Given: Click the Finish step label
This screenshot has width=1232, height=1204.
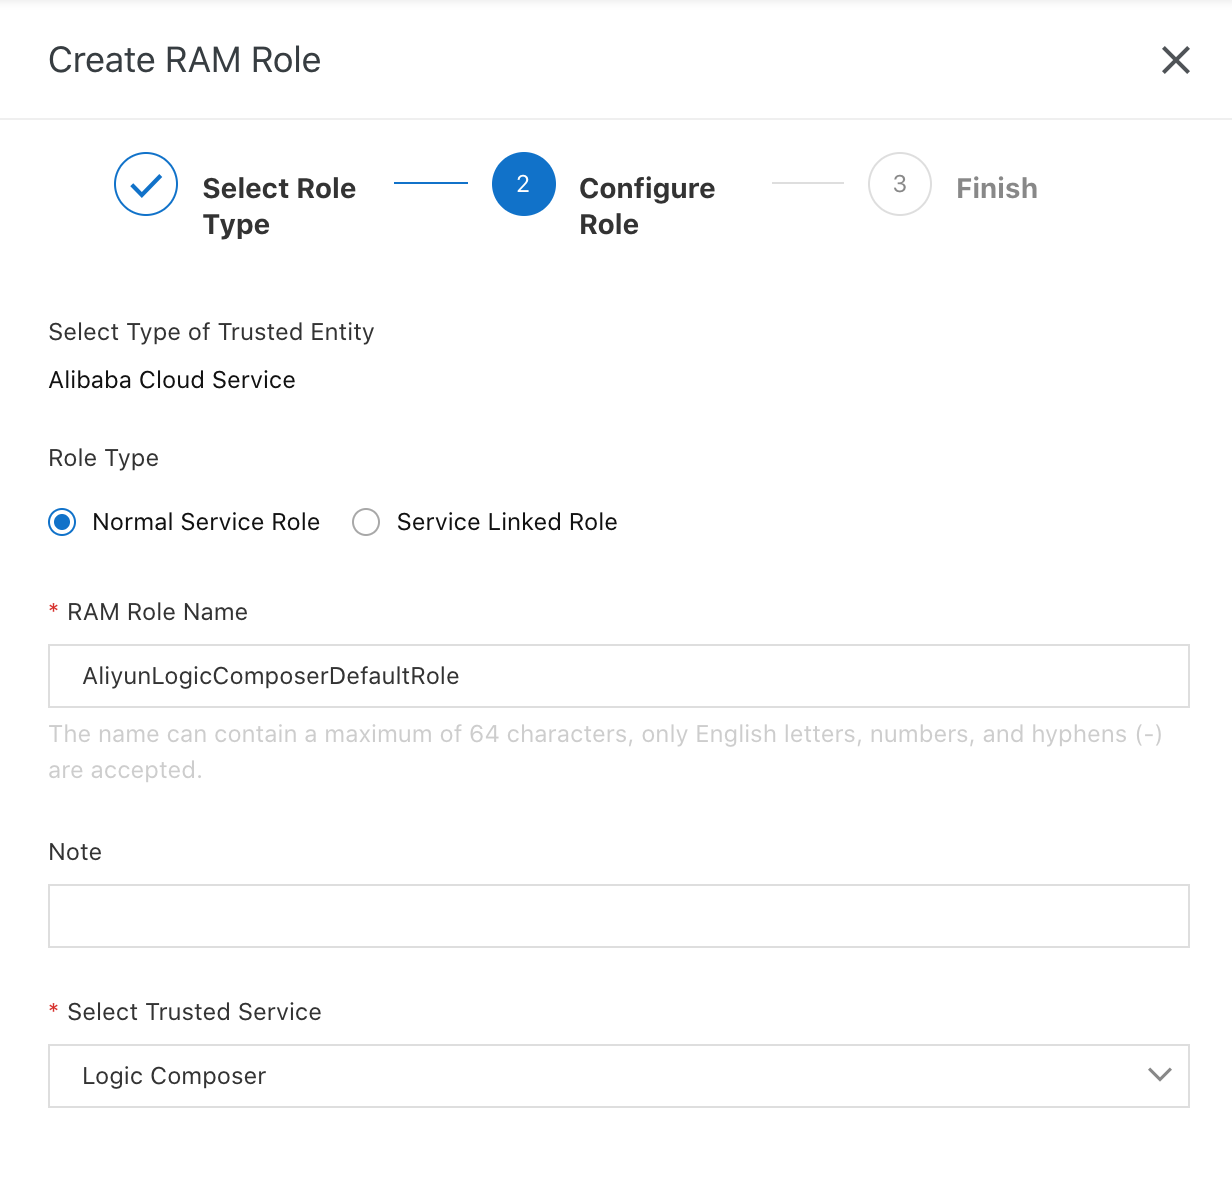Looking at the screenshot, I should click(x=997, y=188).
